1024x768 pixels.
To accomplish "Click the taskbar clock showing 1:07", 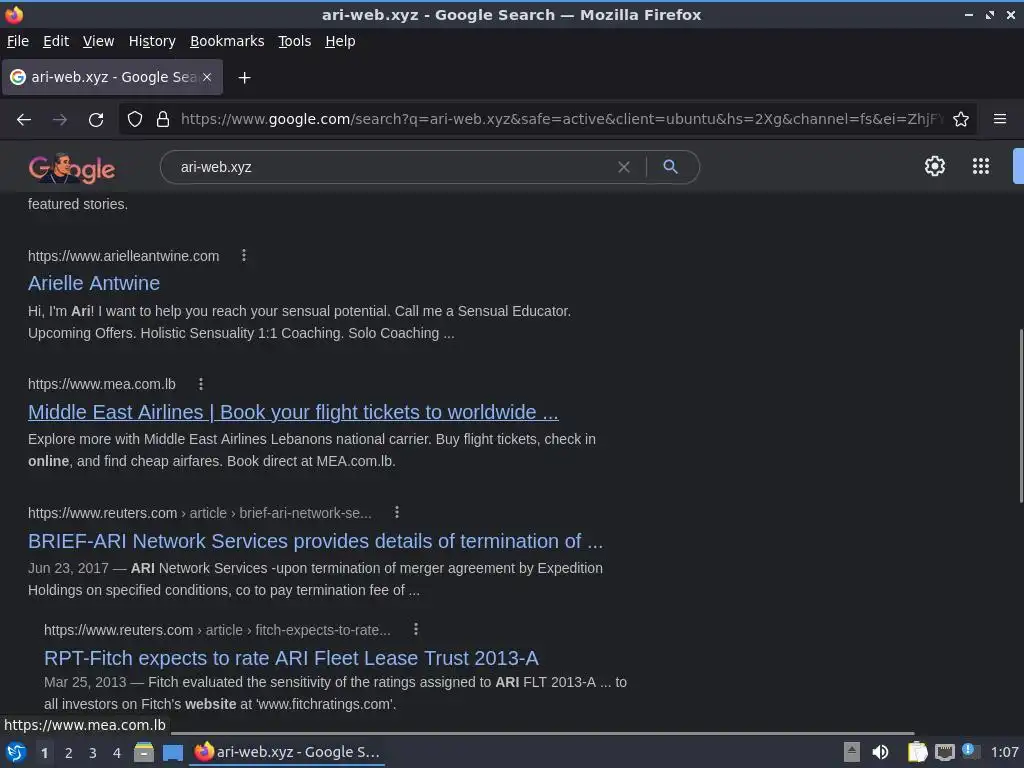I will 1004,752.
